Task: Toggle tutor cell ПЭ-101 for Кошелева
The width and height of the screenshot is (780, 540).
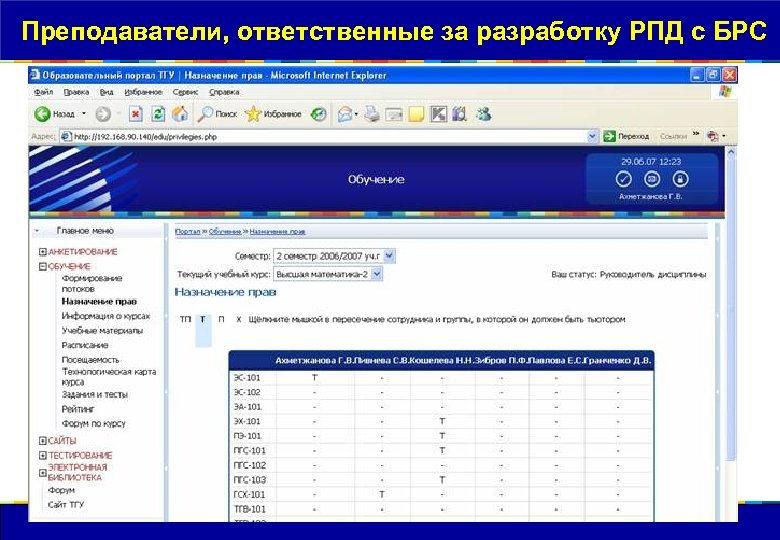Action: (x=442, y=436)
